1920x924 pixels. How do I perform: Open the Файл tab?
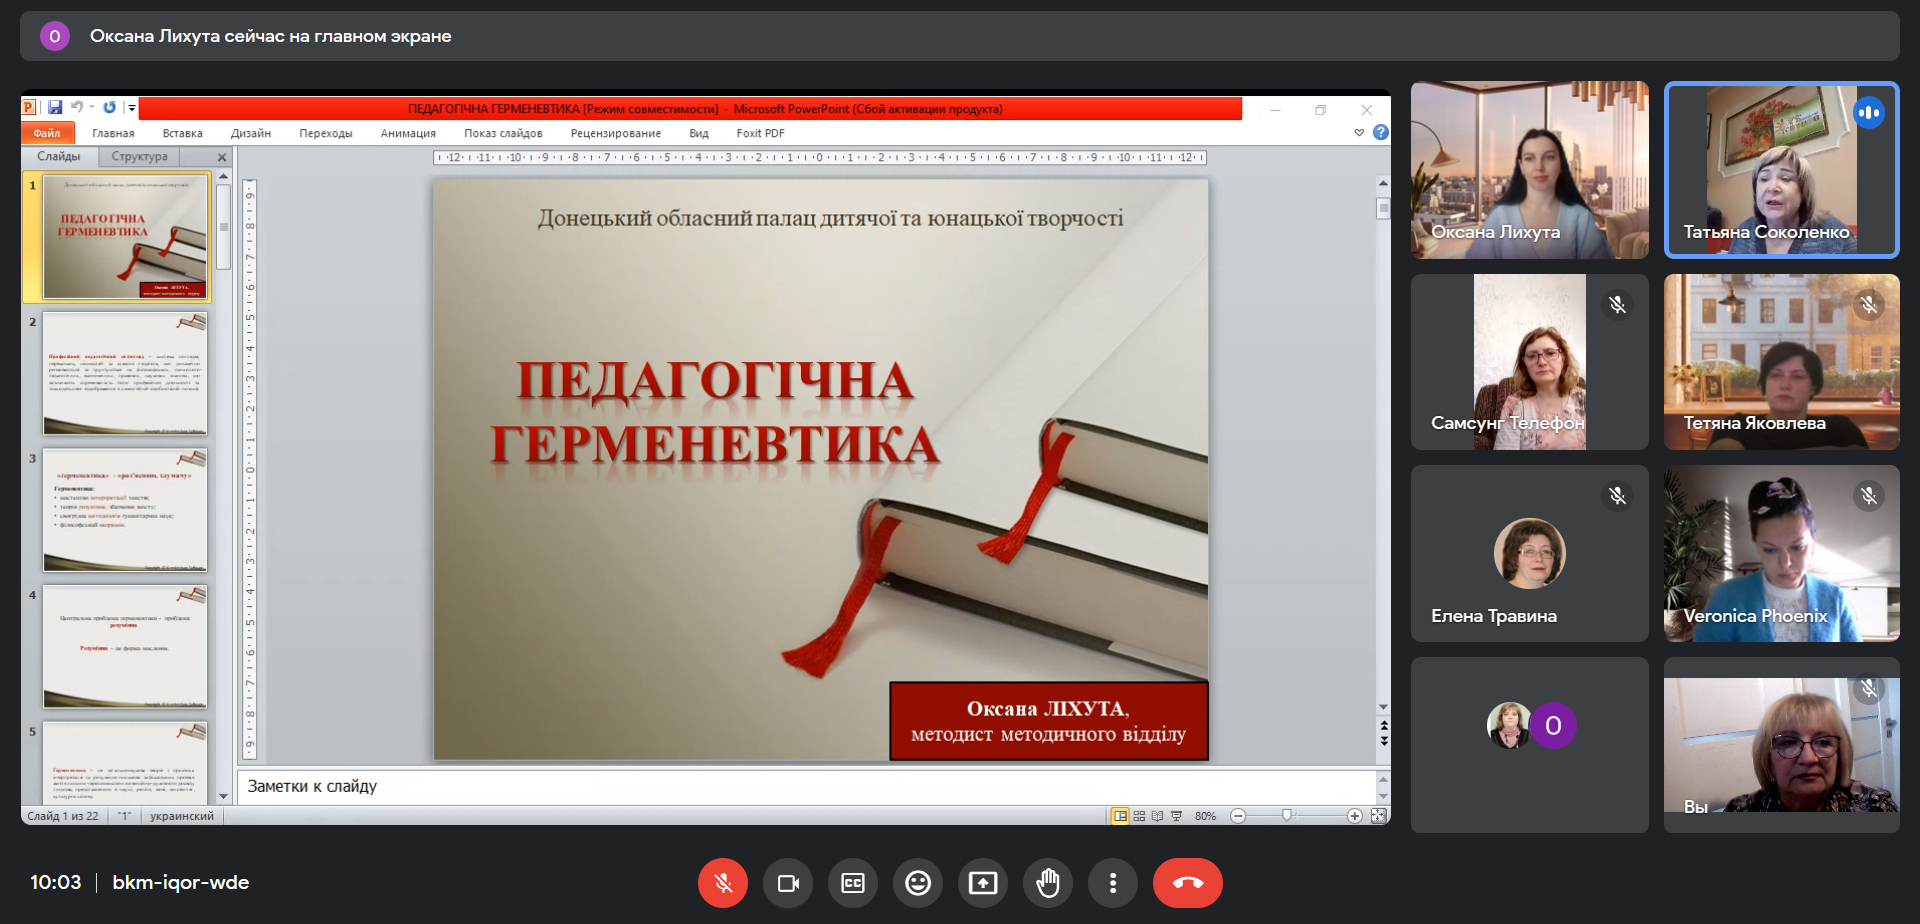point(47,133)
